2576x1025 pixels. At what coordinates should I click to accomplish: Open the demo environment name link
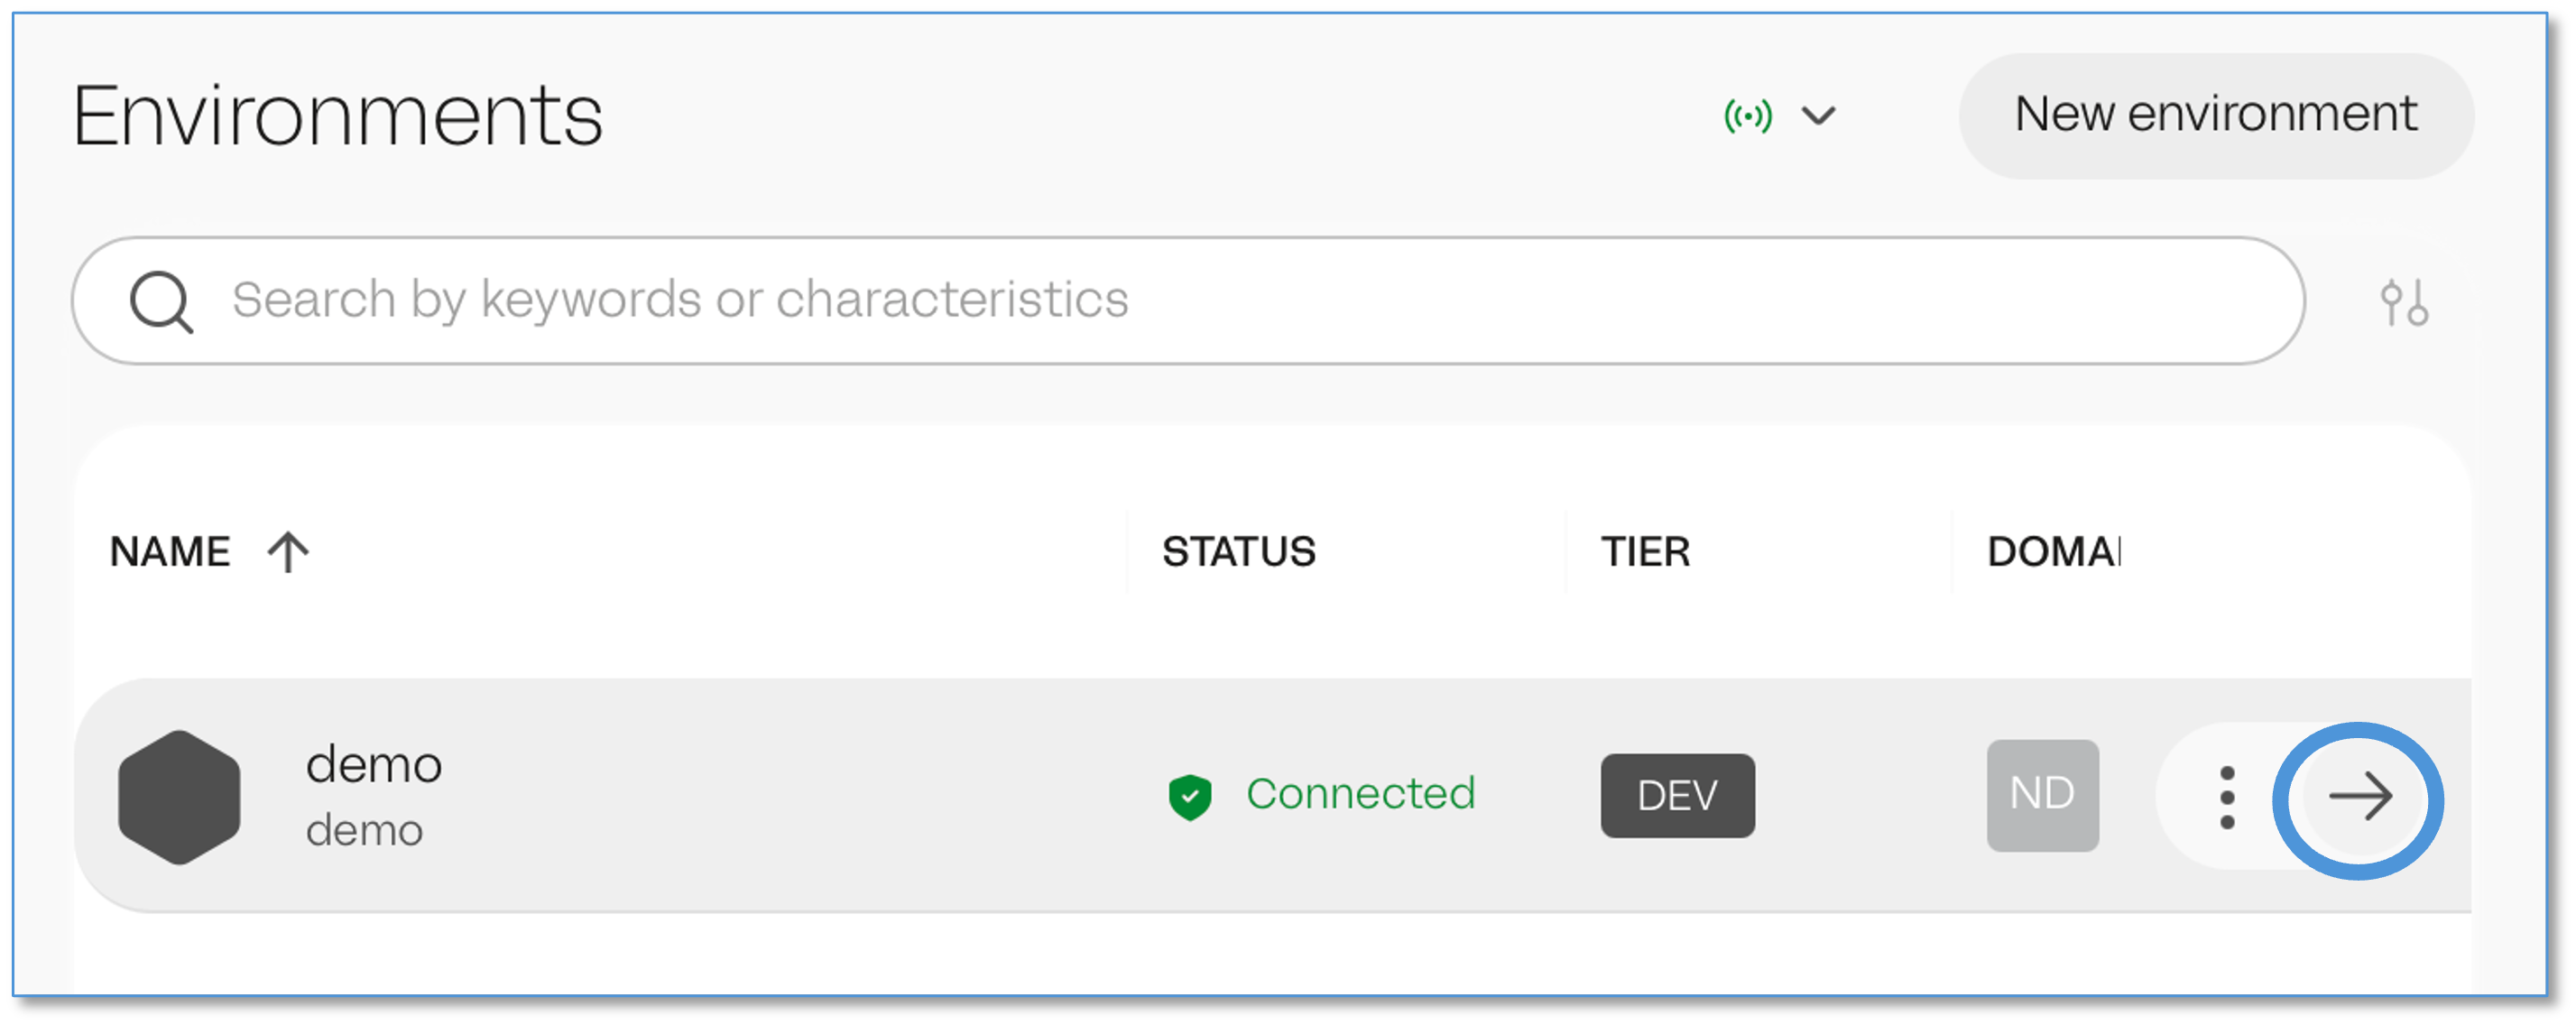click(x=373, y=765)
